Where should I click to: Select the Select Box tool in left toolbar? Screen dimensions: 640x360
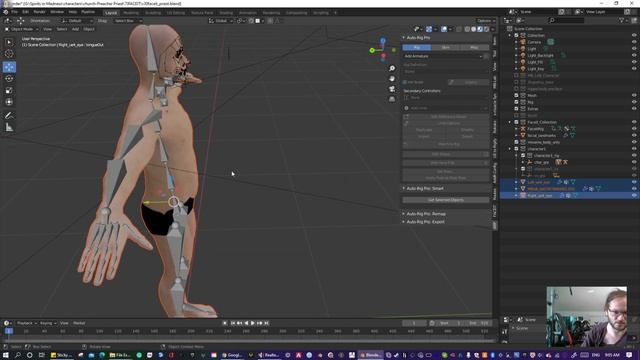click(x=9, y=42)
